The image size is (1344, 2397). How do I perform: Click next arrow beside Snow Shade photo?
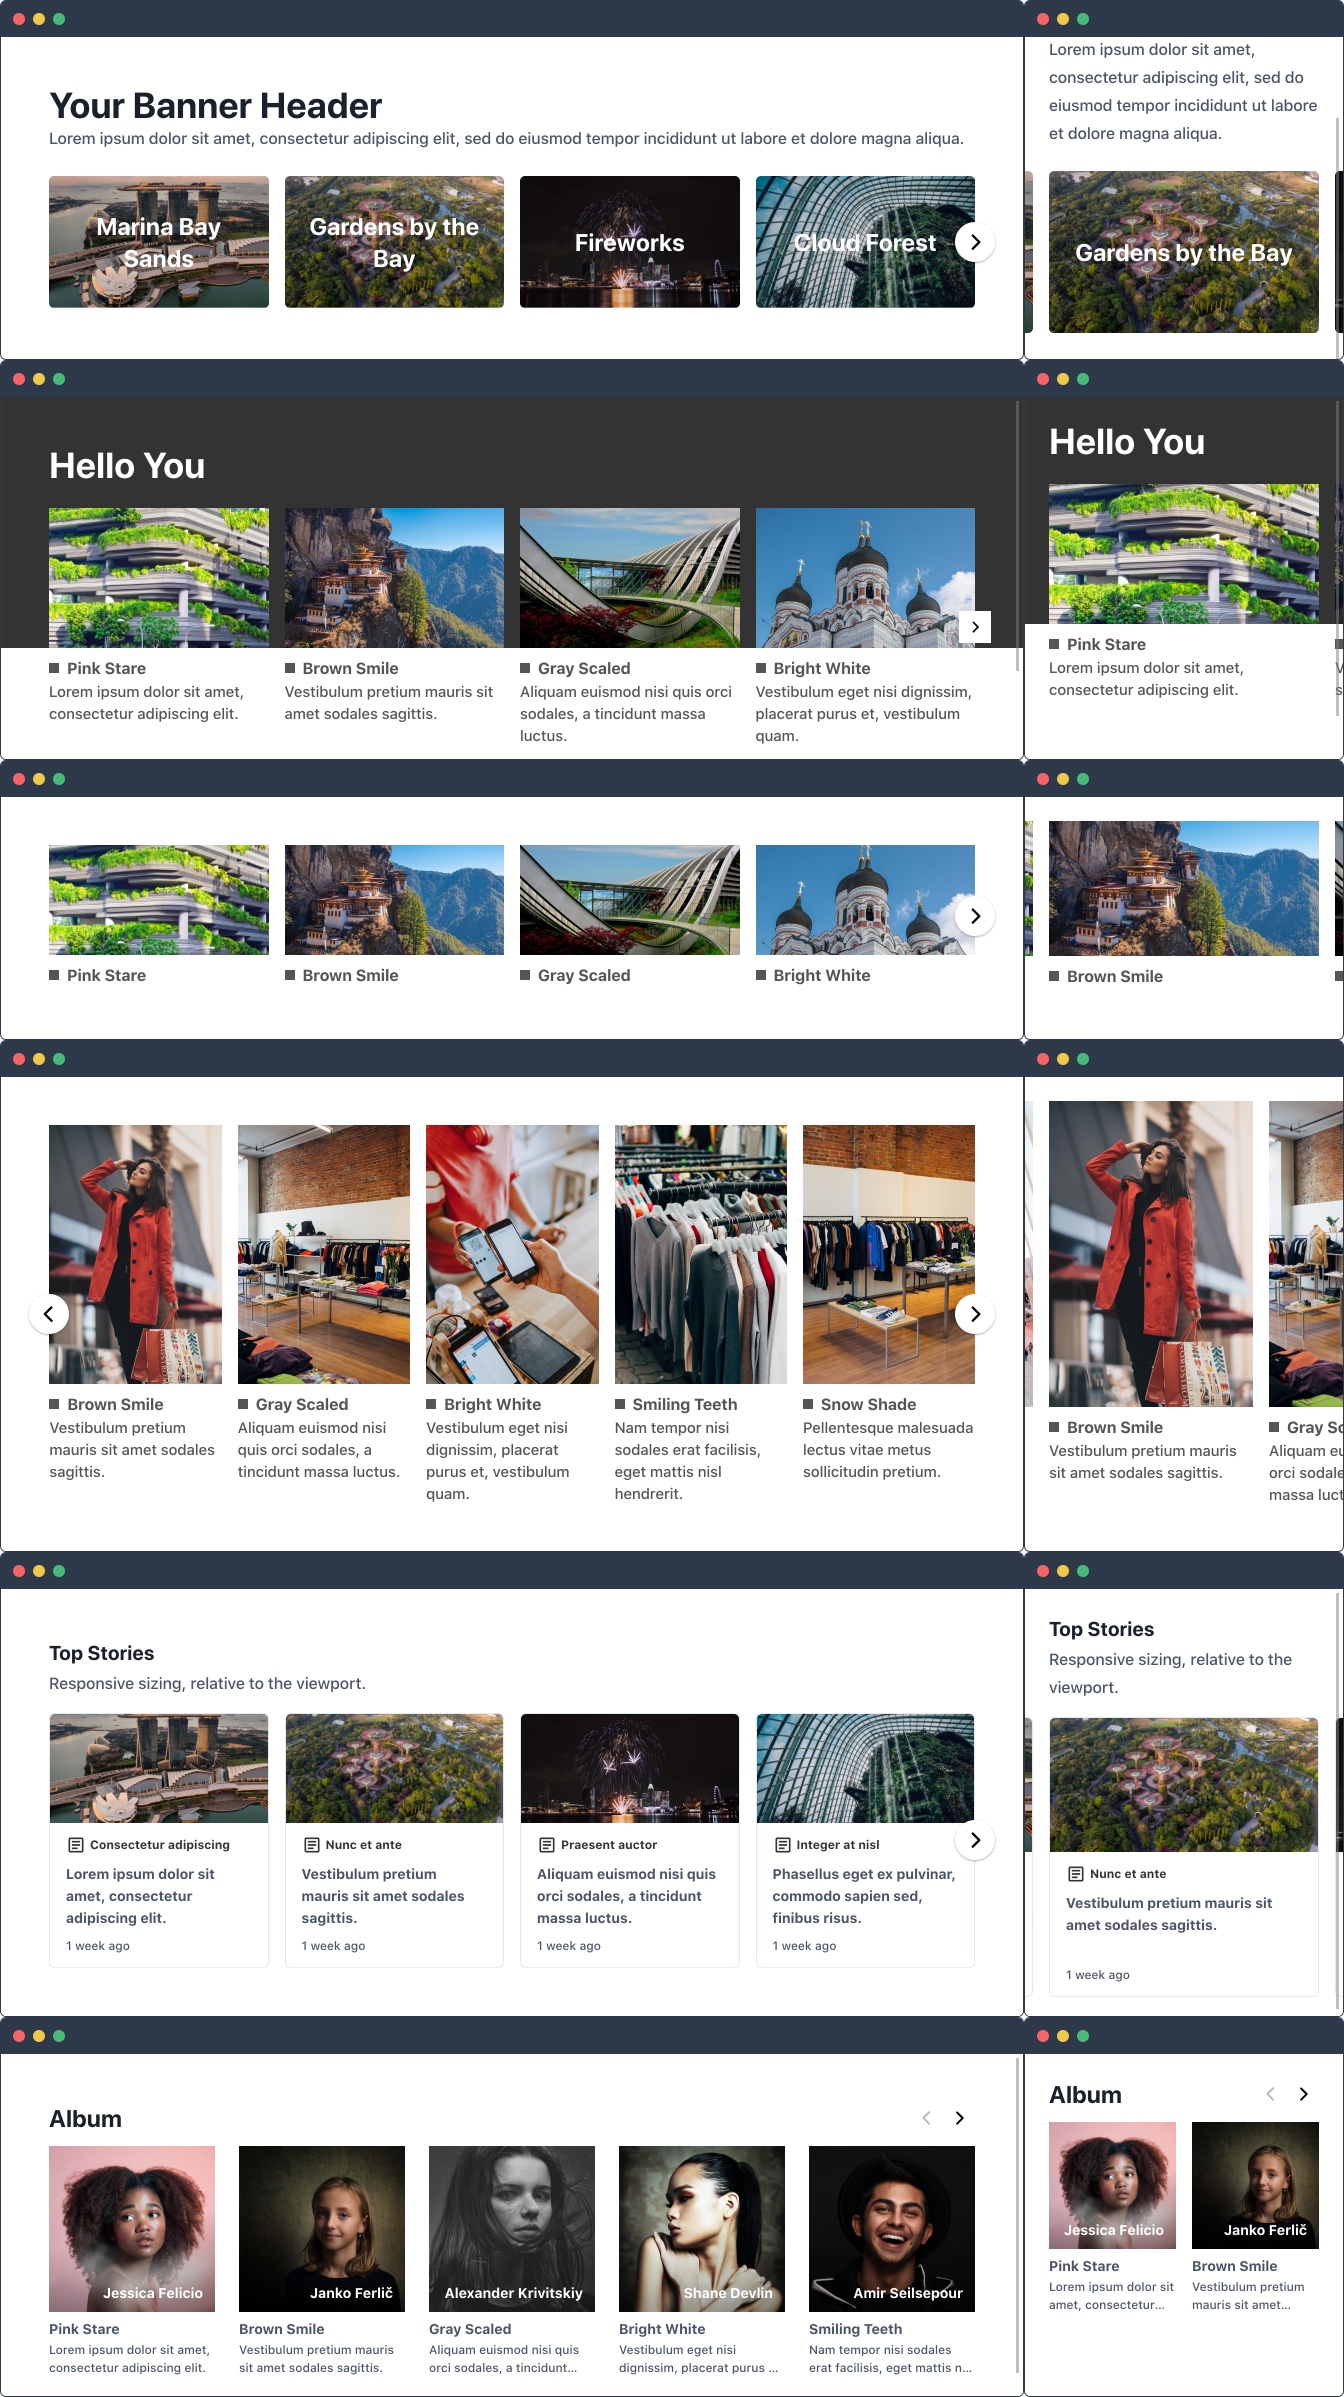975,1314
